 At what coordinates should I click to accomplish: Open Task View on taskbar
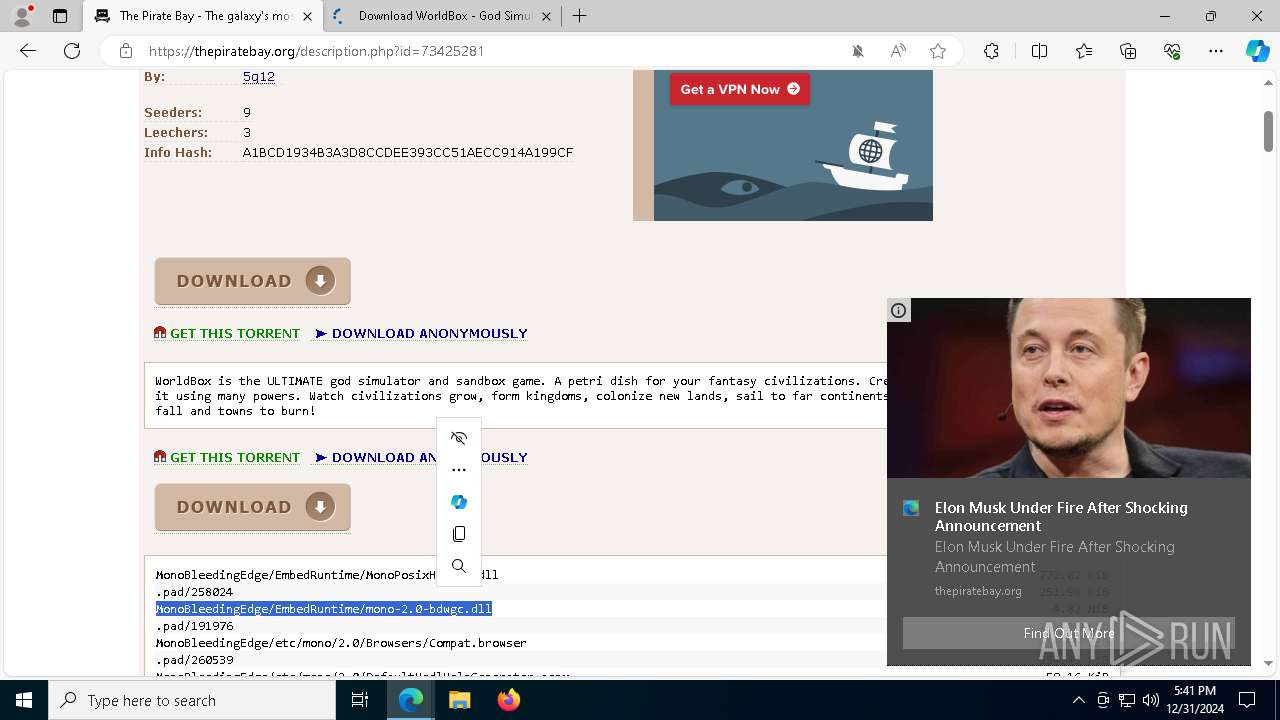tap(360, 701)
